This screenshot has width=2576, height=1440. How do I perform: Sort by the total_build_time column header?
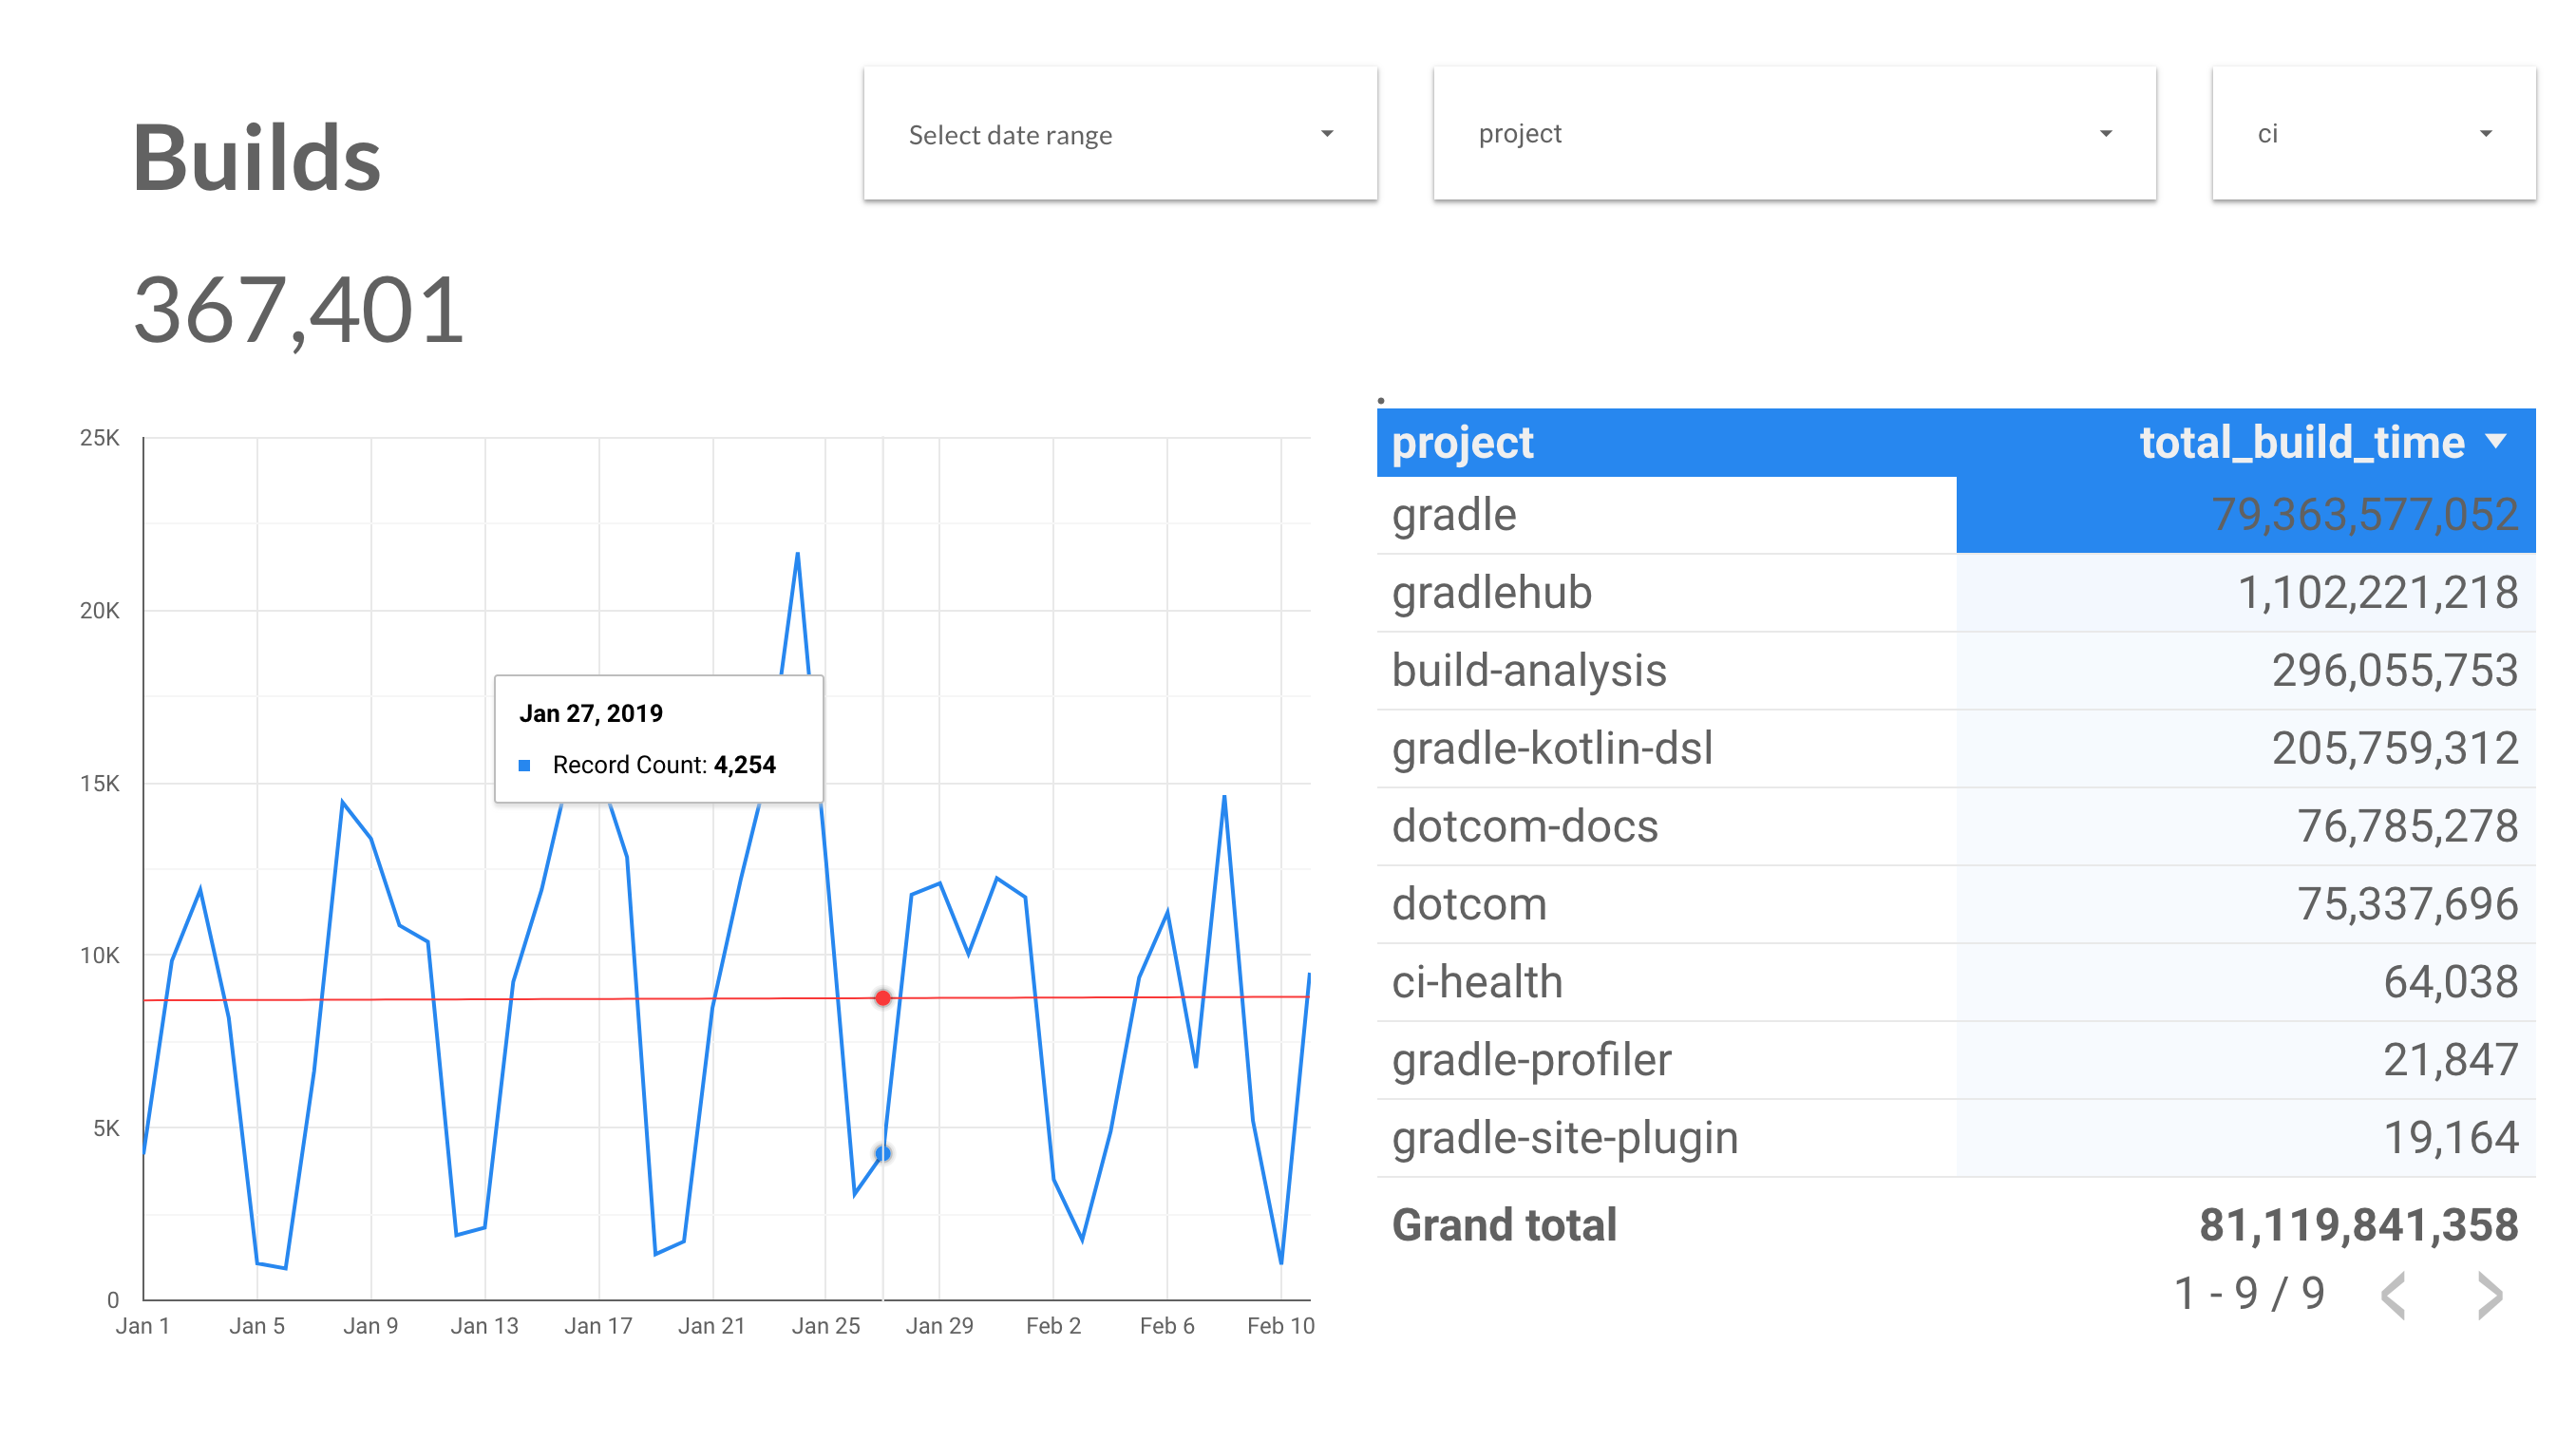coord(2301,442)
